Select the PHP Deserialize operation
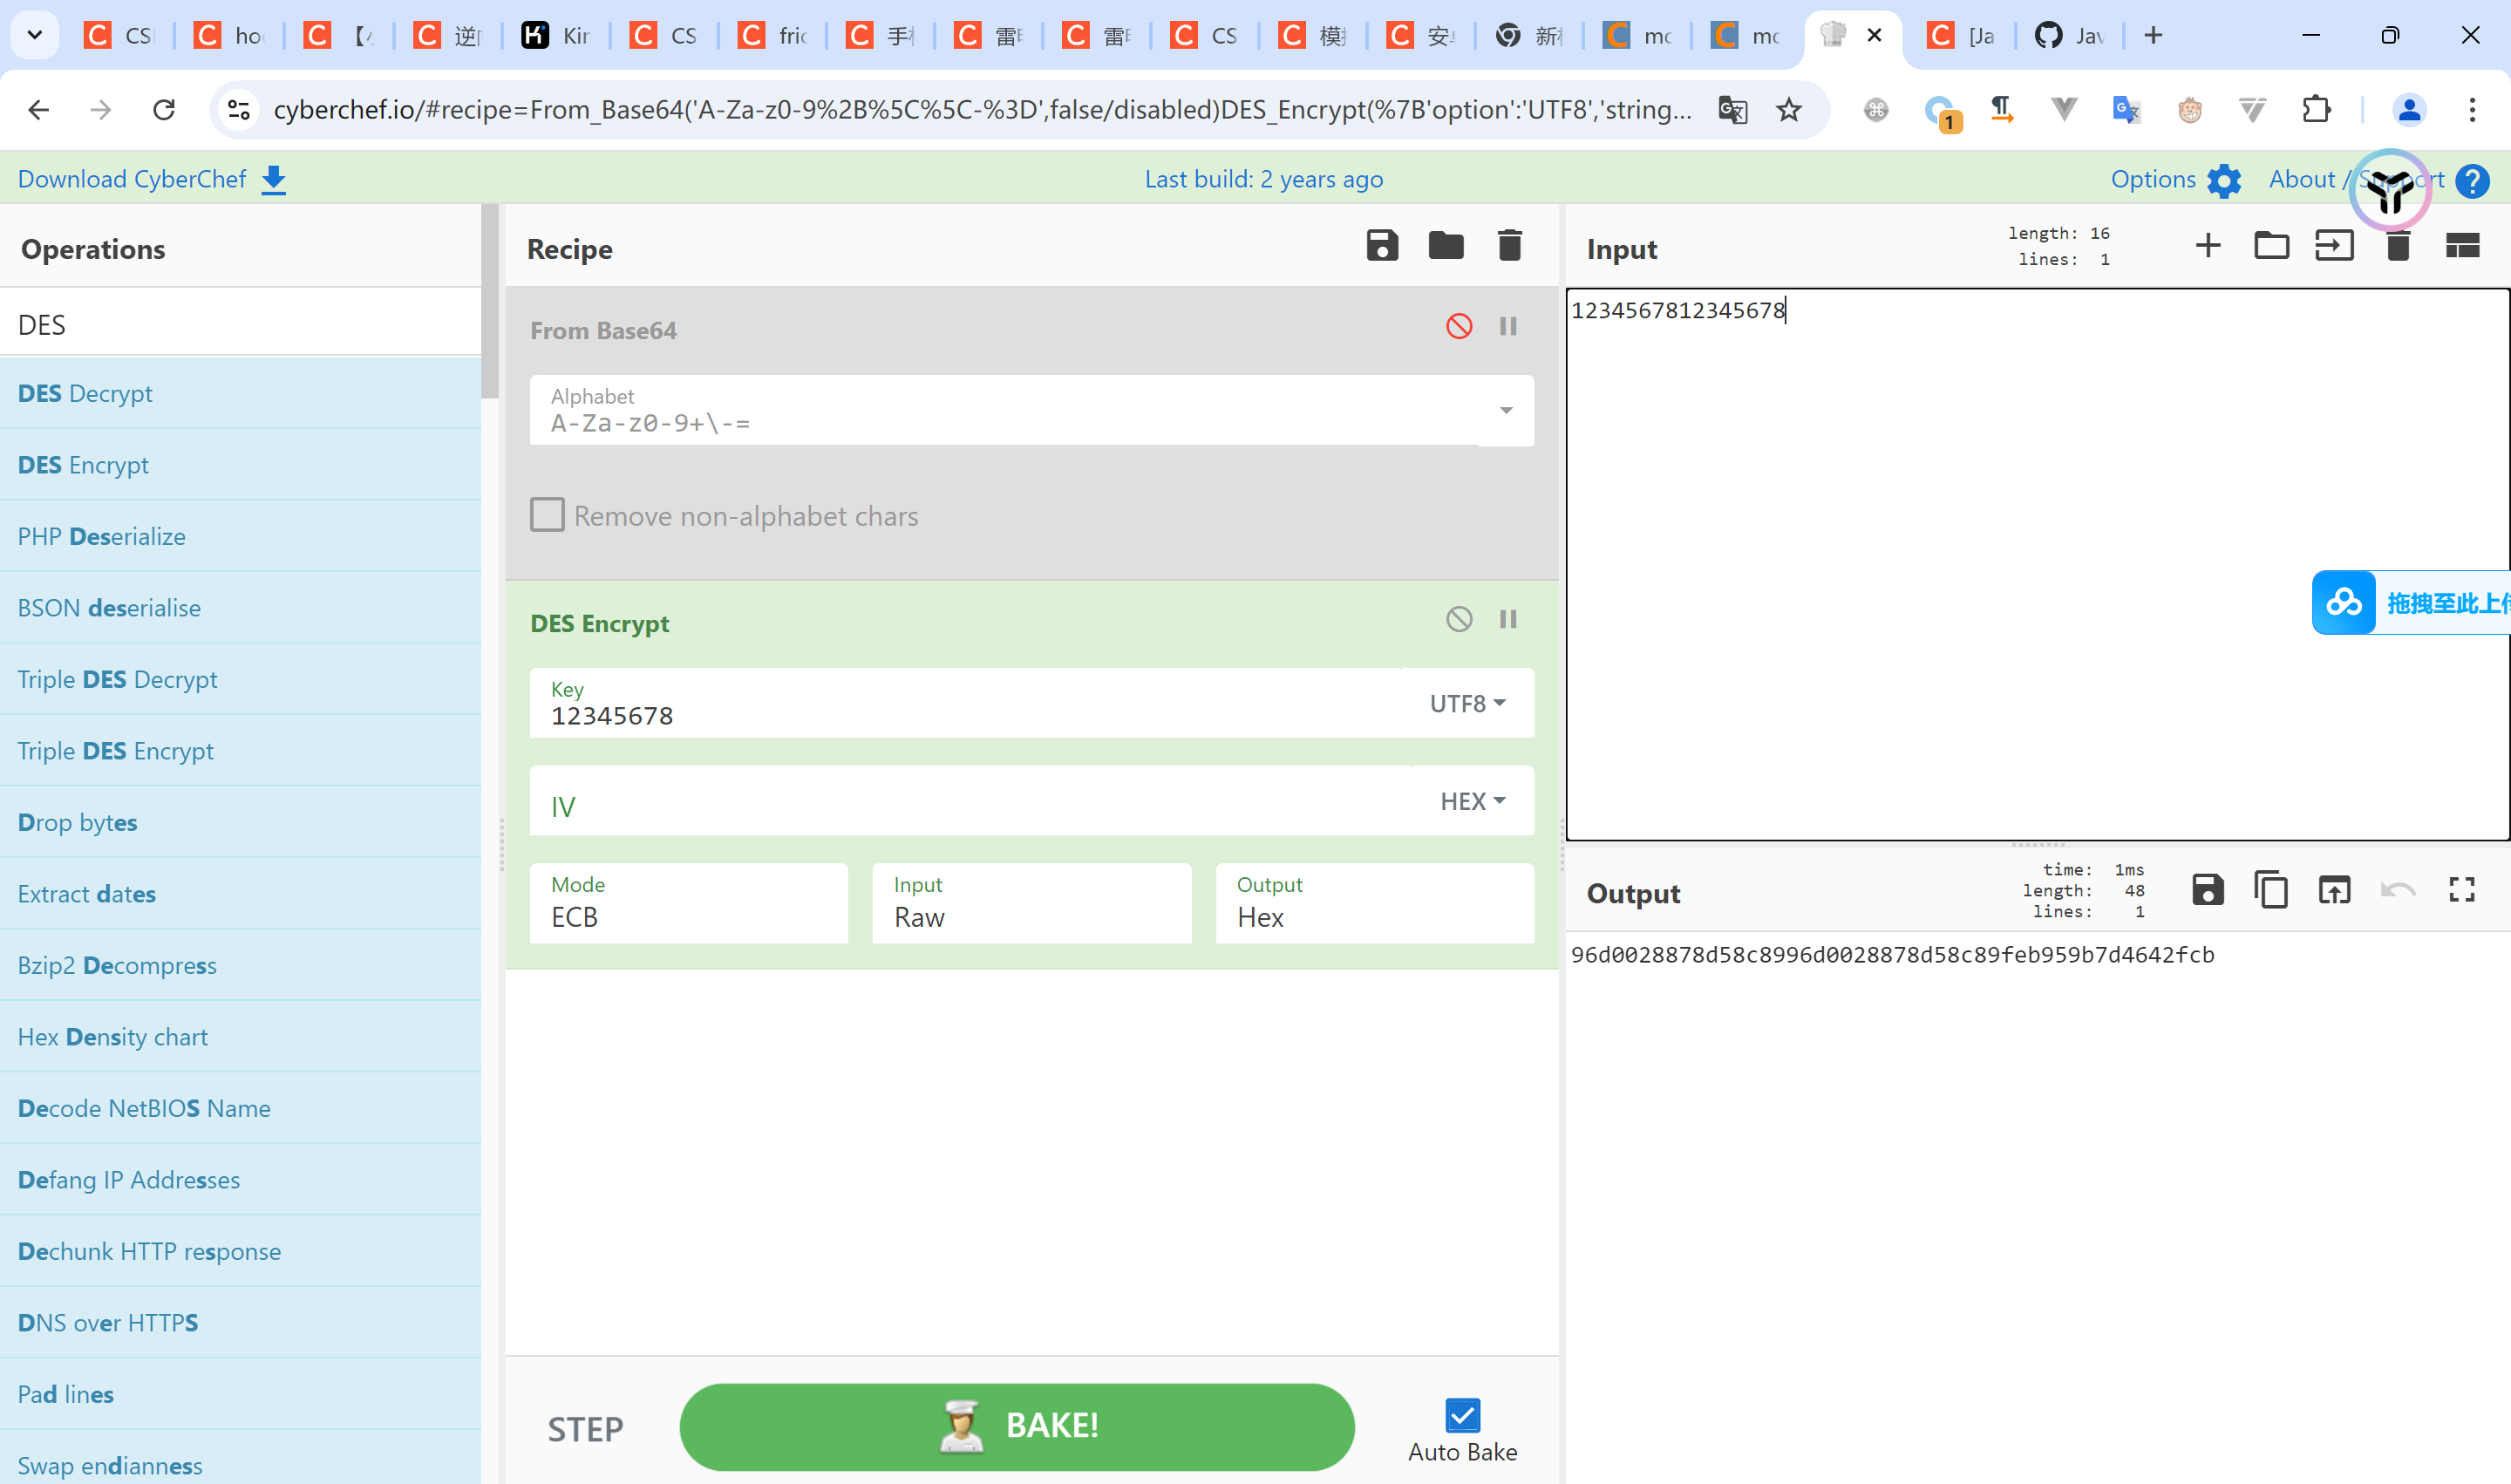Image resolution: width=2511 pixels, height=1484 pixels. pos(240,536)
